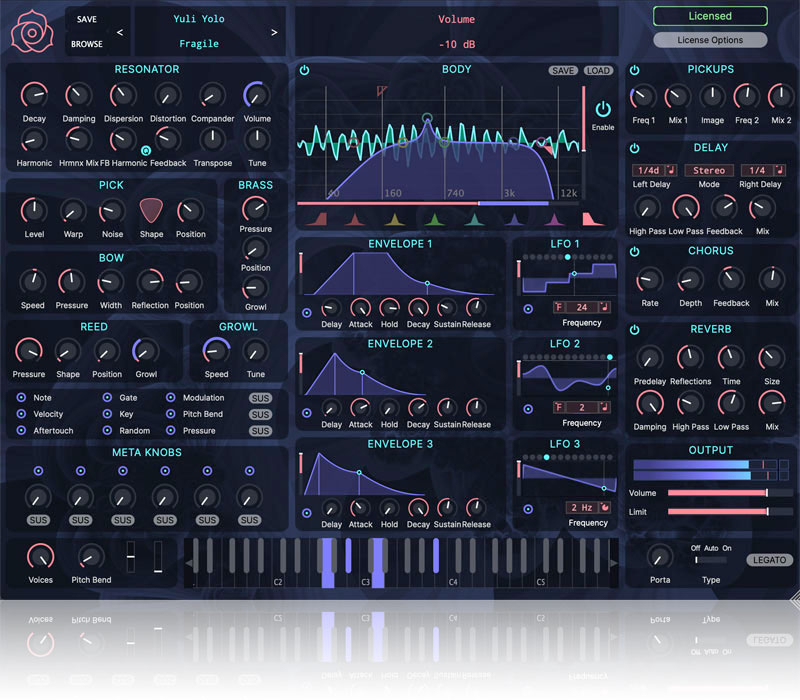
Task: Click the BROWSE presets option
Action: 86,44
